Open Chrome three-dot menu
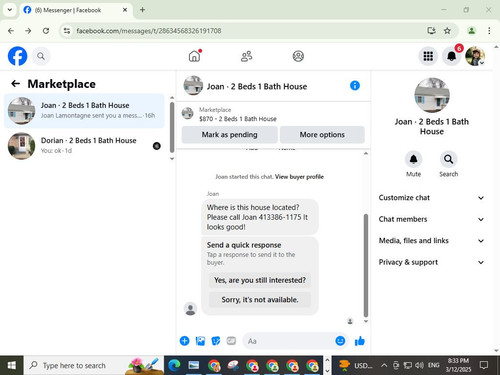This screenshot has width=500, height=375. [489, 31]
